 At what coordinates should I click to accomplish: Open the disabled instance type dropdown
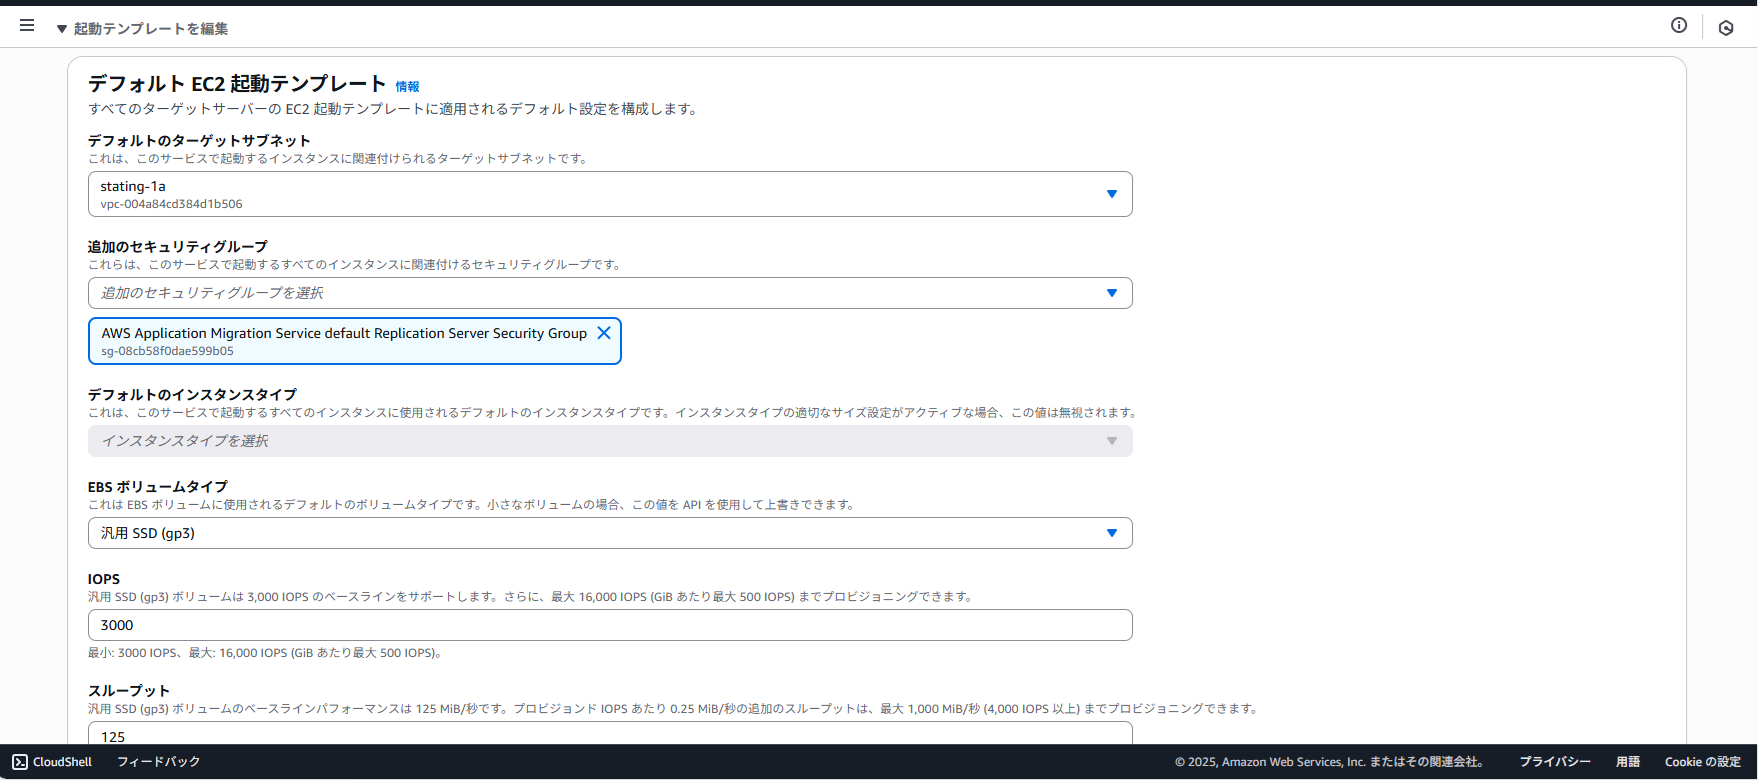[x=610, y=441]
